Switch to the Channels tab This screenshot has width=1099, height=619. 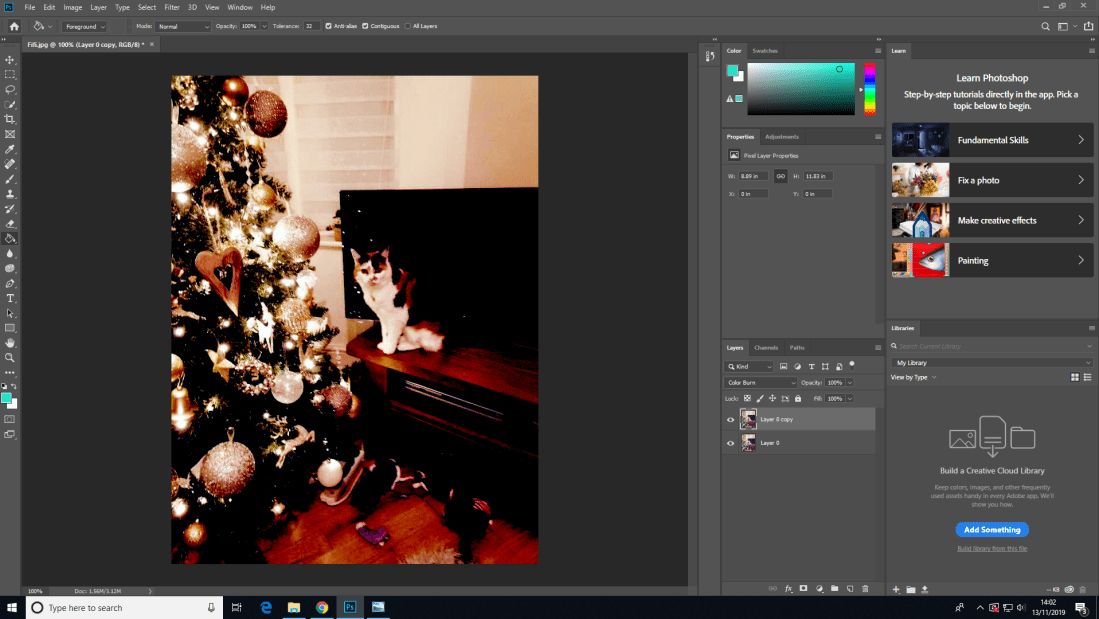[766, 348]
